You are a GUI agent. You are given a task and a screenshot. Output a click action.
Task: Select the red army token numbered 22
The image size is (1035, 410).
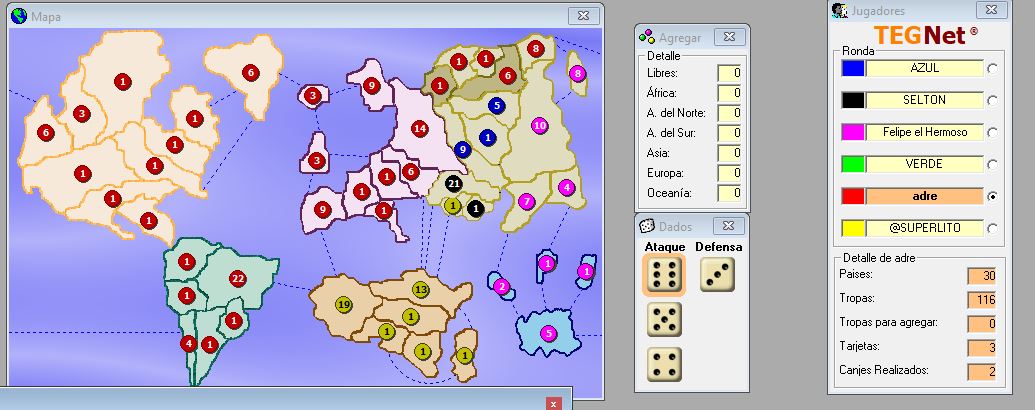237,278
